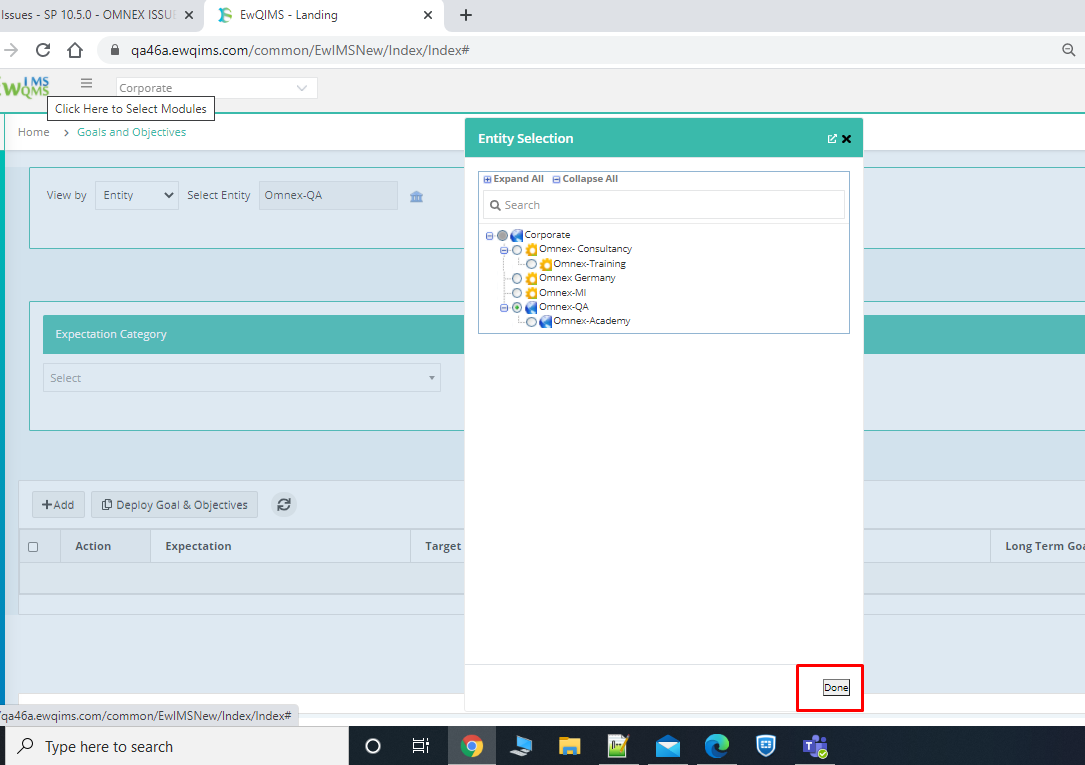Click Omnex-Academy label in tree
The width and height of the screenshot is (1085, 765).
pyautogui.click(x=592, y=321)
